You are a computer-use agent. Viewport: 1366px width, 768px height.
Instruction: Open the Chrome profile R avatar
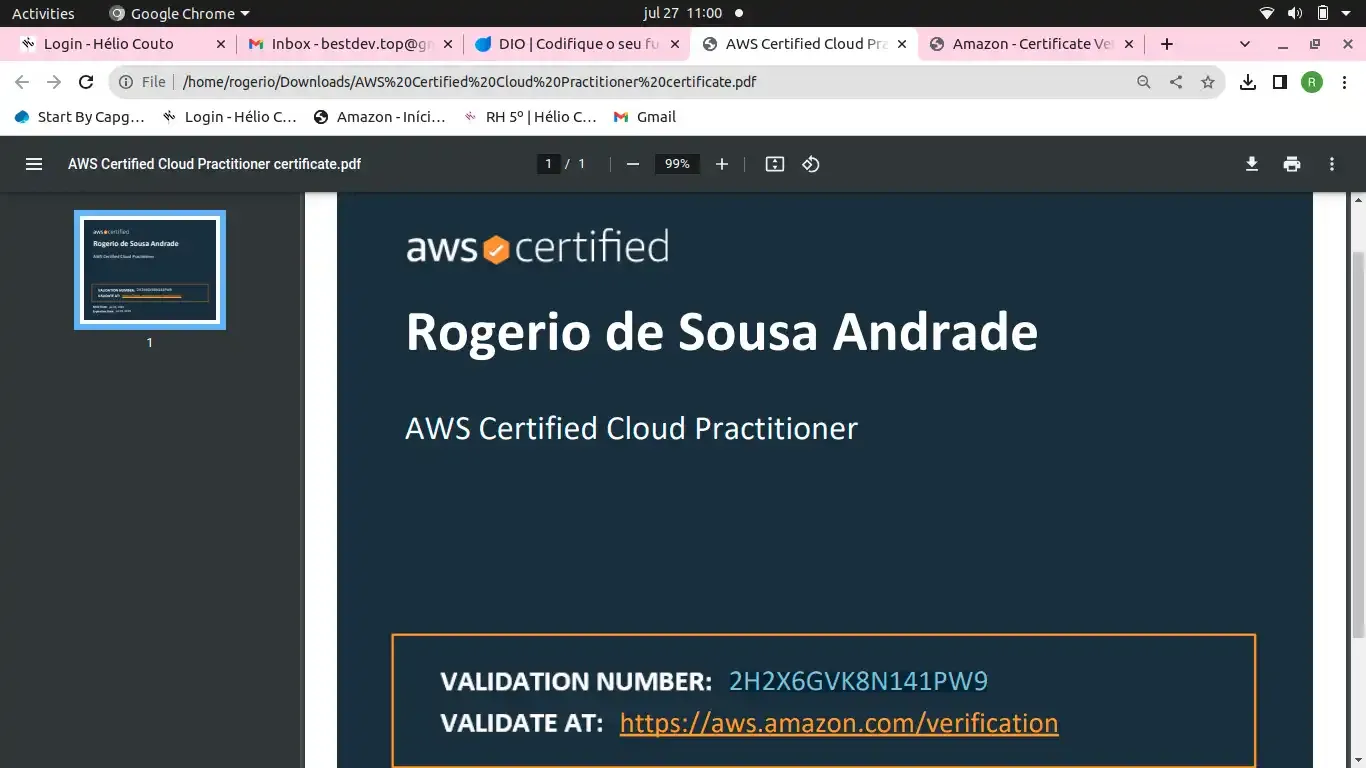click(x=1312, y=82)
